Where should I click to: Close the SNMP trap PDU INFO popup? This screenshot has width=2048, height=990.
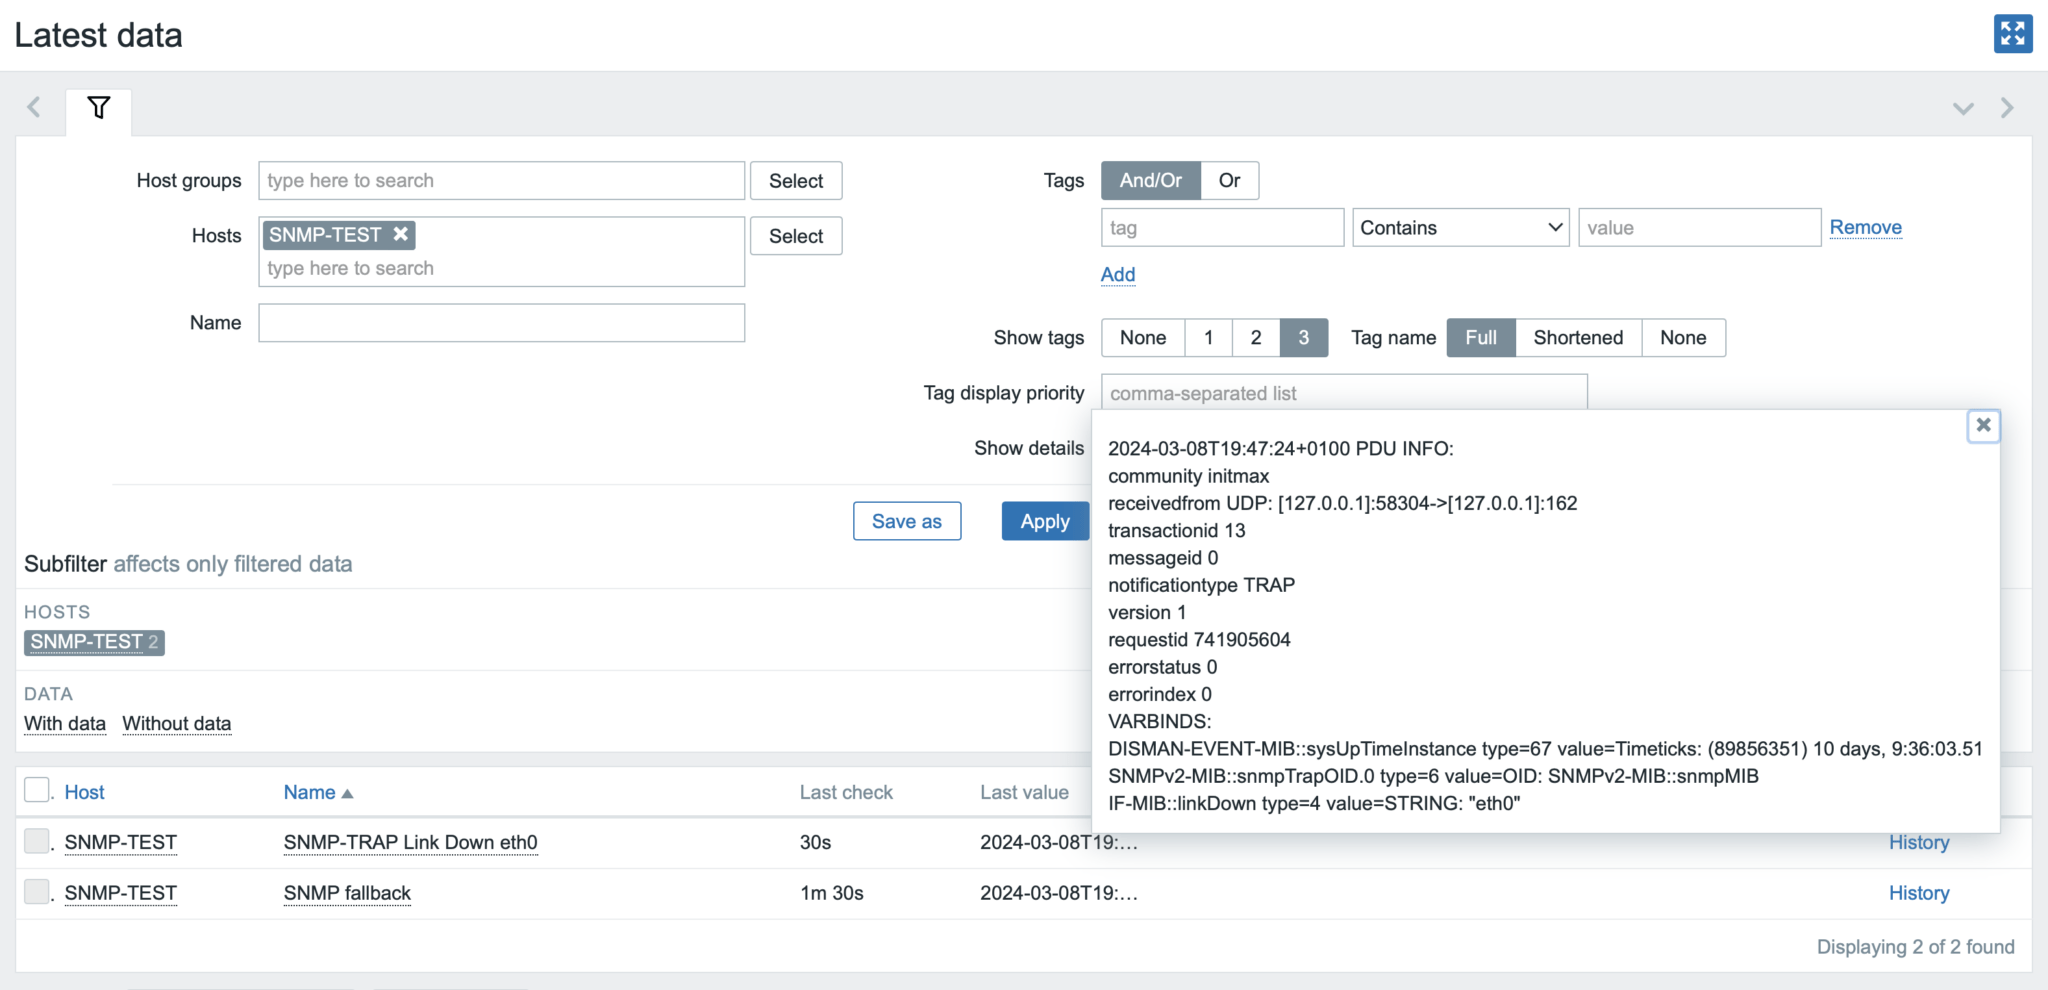pyautogui.click(x=1983, y=425)
